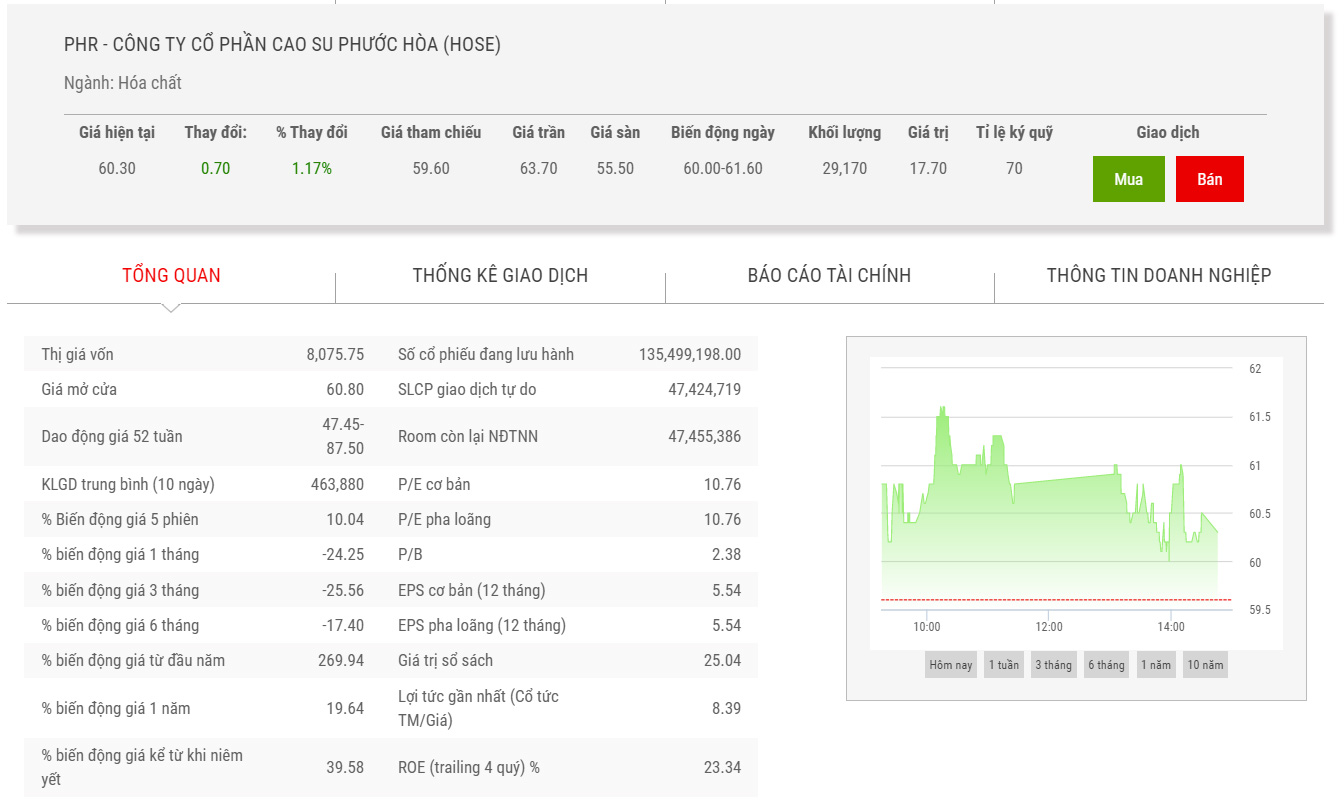Click the PHR company name heading
1344x802 pixels.
(282, 44)
